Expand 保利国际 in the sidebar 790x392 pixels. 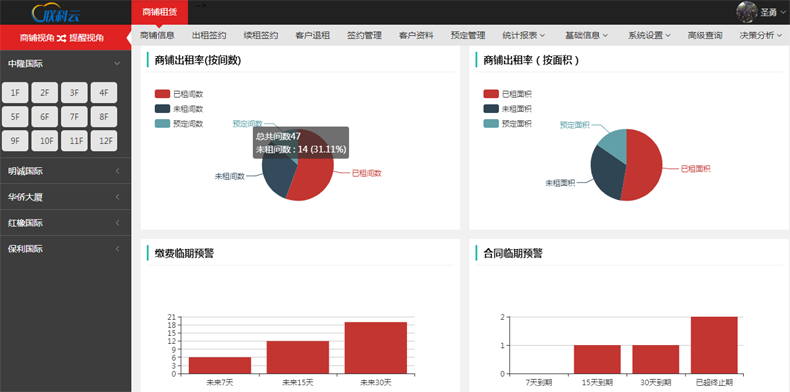coord(65,248)
